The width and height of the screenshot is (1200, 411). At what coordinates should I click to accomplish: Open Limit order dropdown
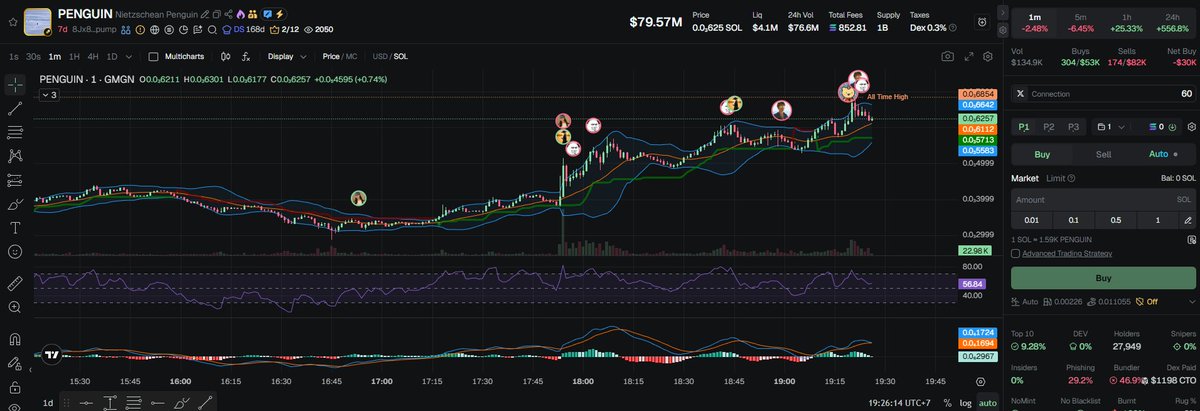coord(1060,178)
